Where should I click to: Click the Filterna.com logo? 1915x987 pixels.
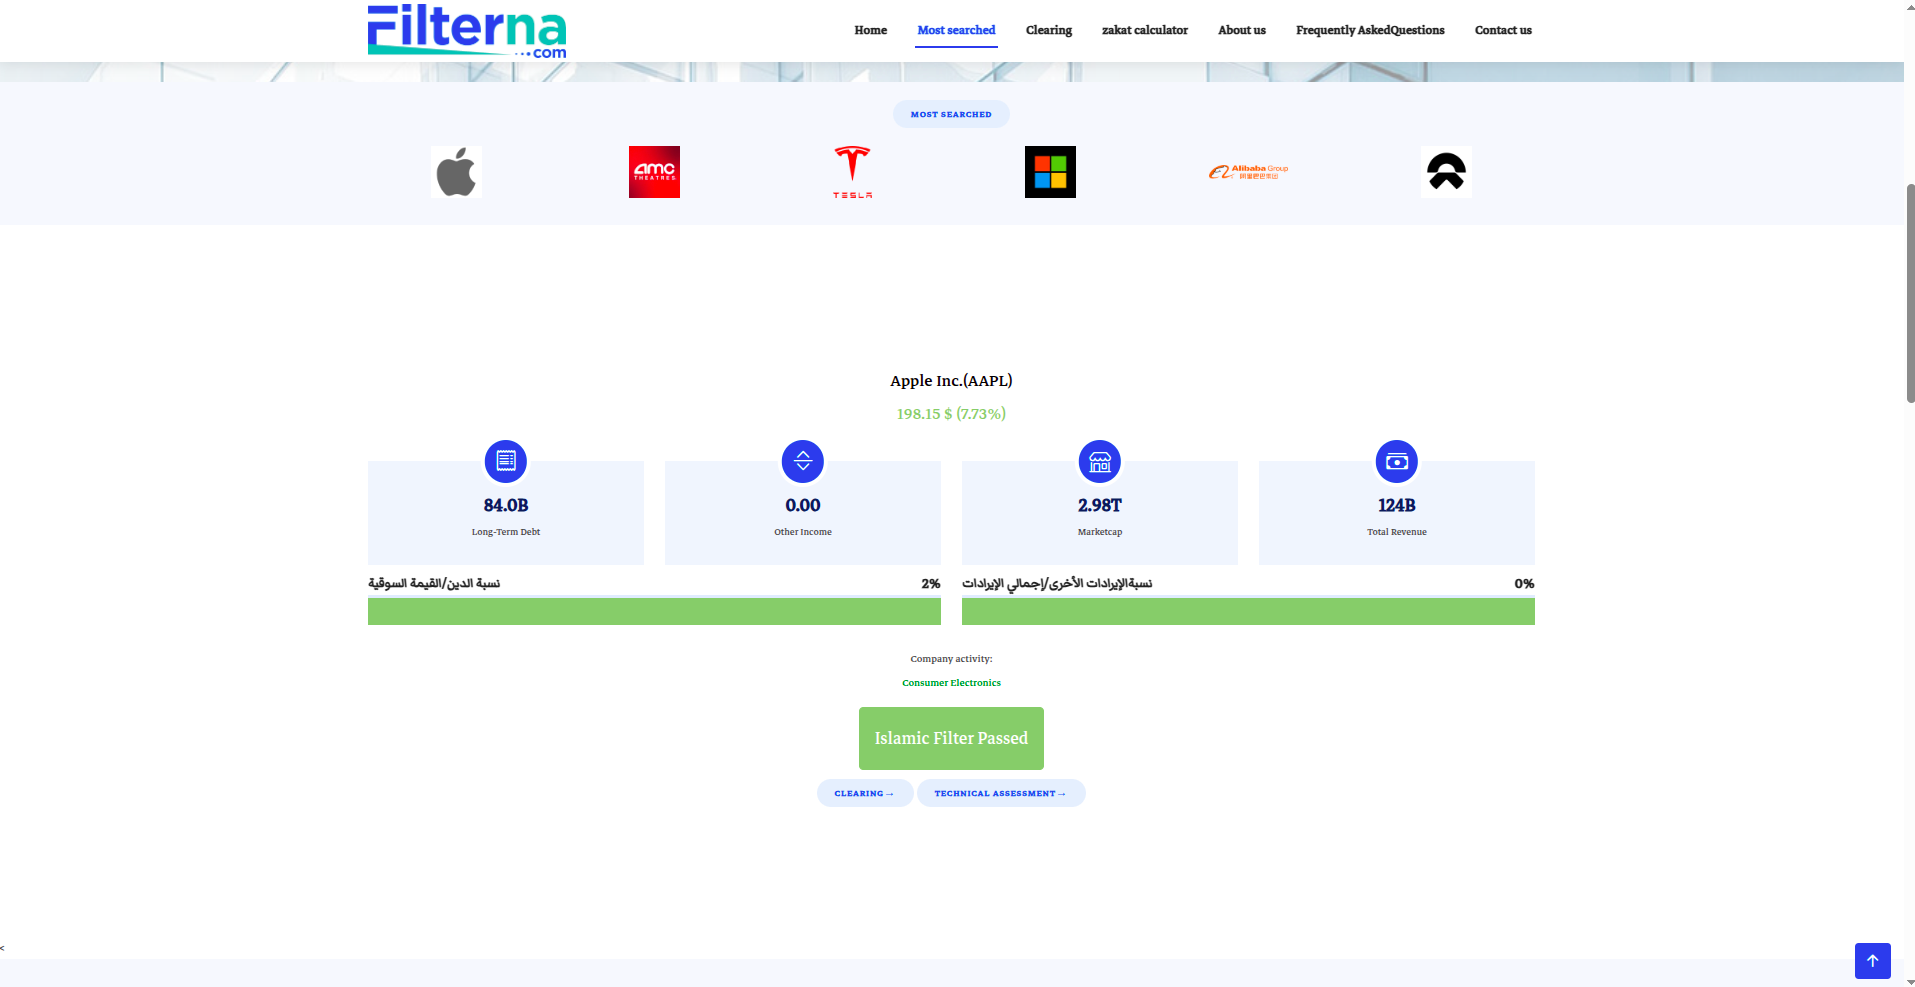point(467,31)
